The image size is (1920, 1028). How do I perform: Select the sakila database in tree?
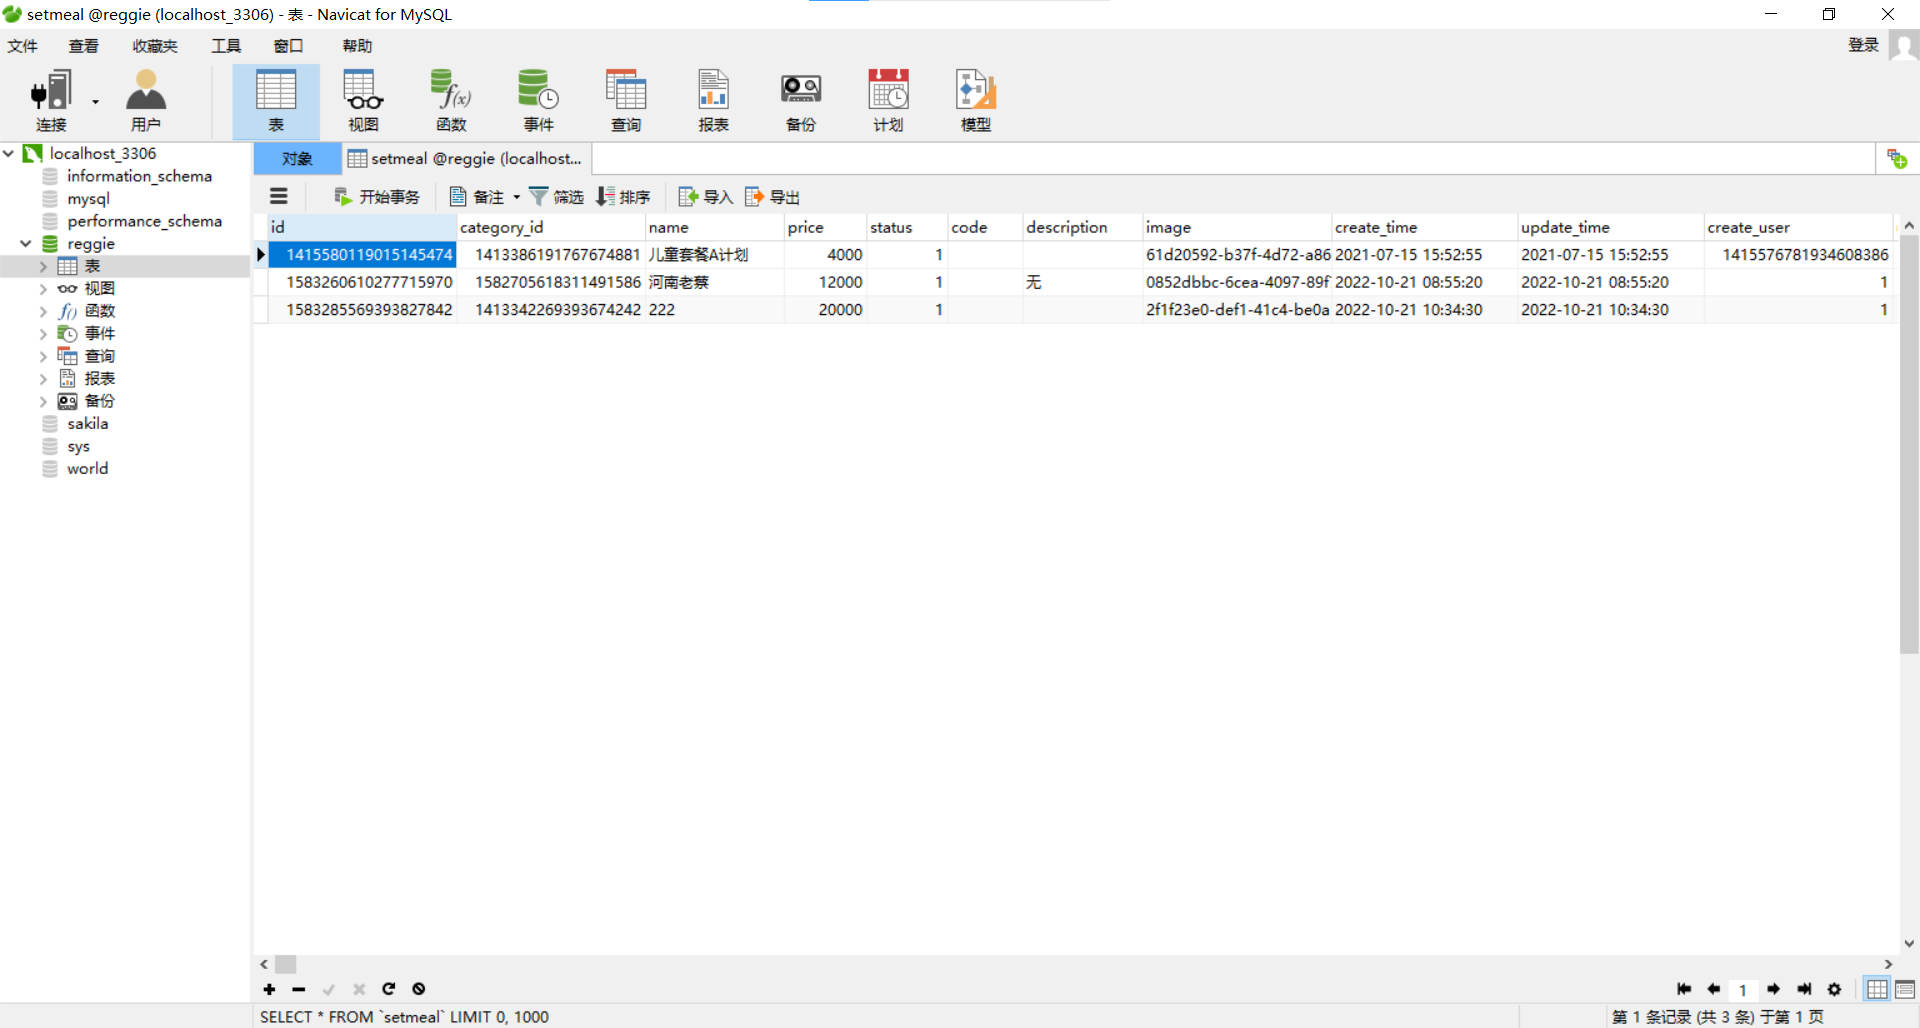pos(87,423)
